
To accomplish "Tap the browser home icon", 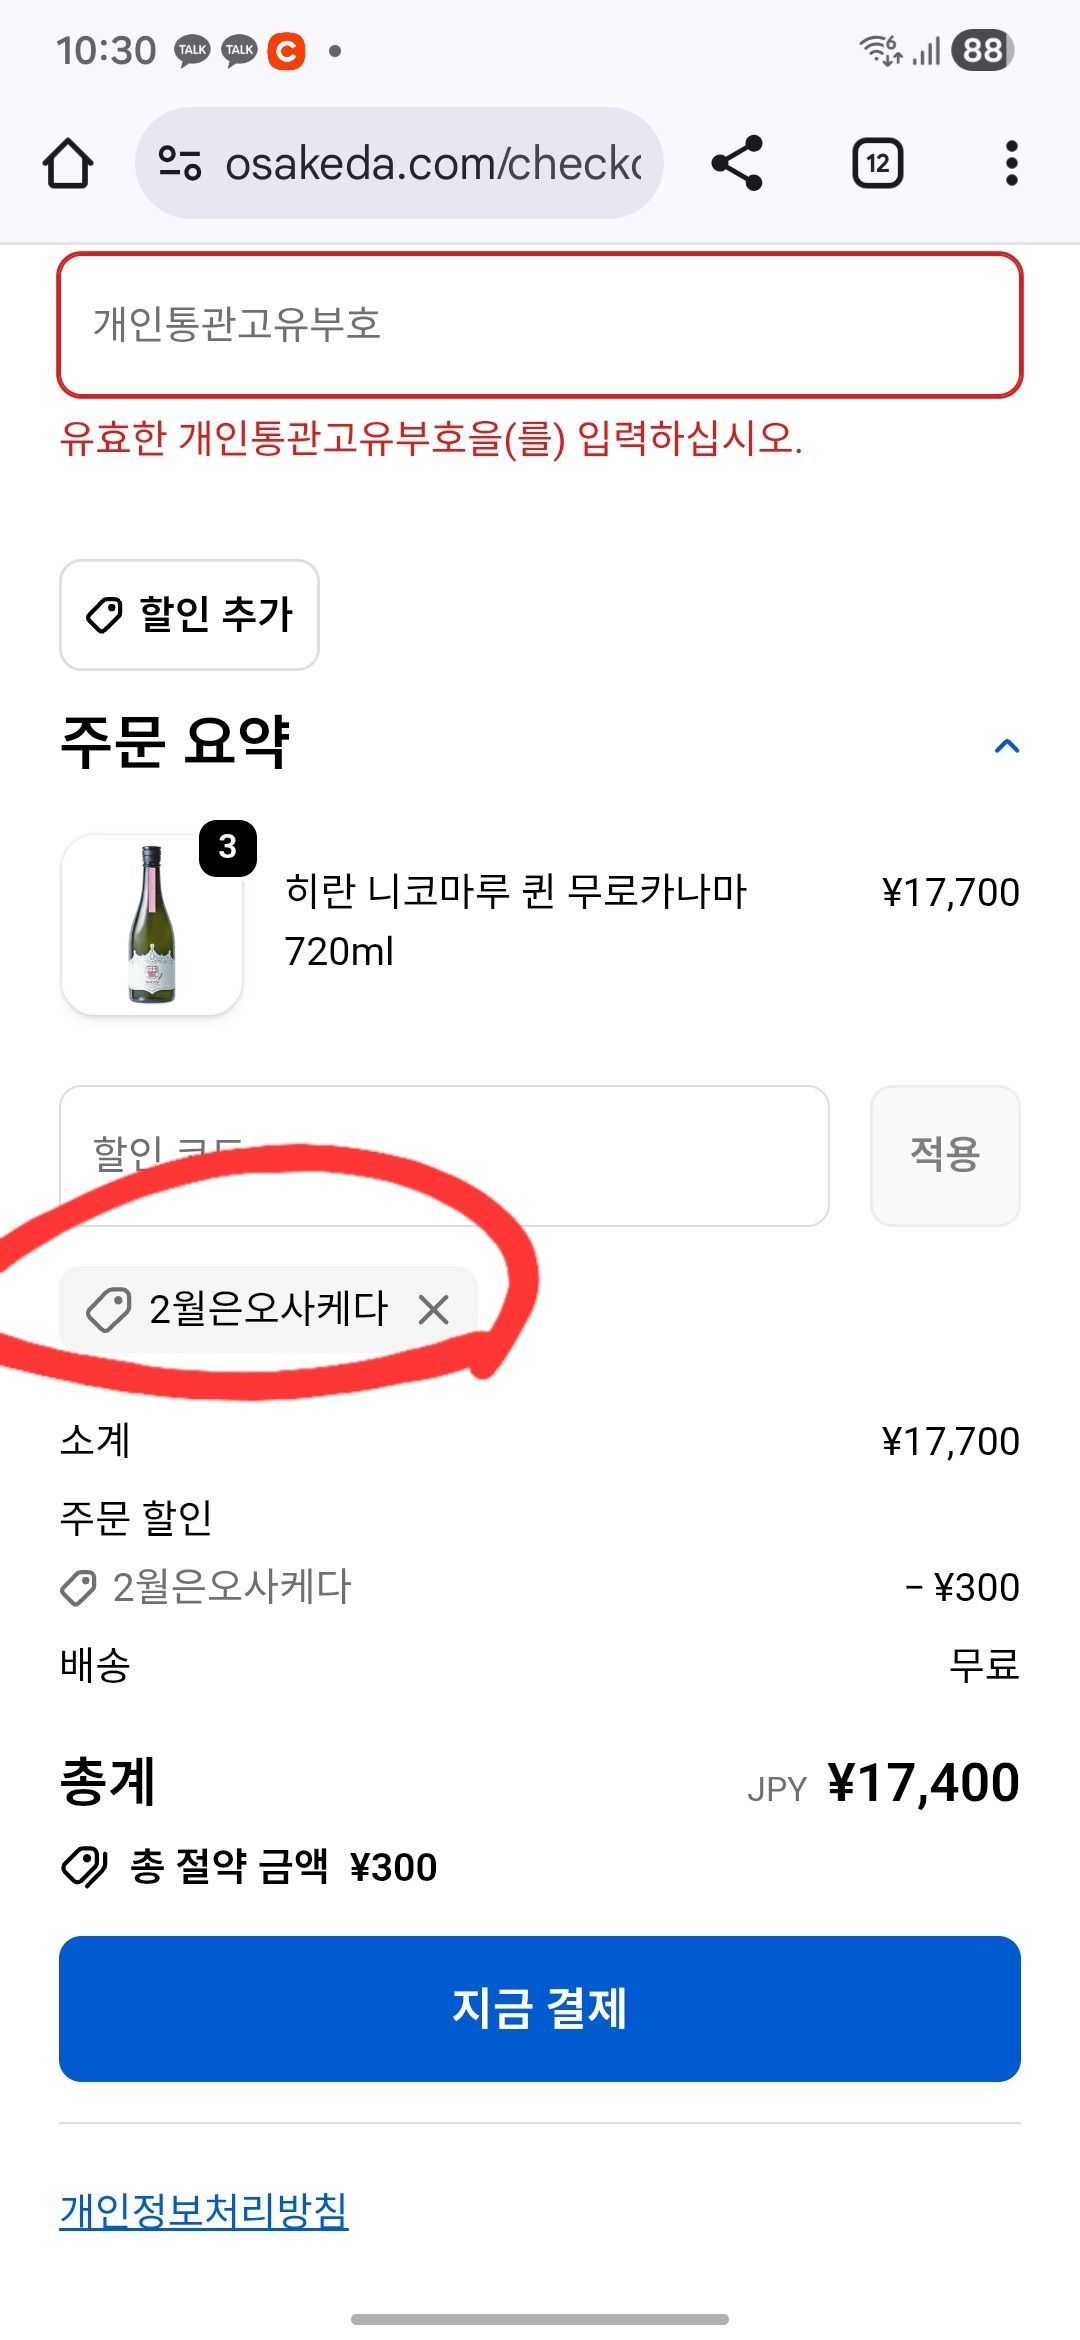I will click(x=68, y=163).
